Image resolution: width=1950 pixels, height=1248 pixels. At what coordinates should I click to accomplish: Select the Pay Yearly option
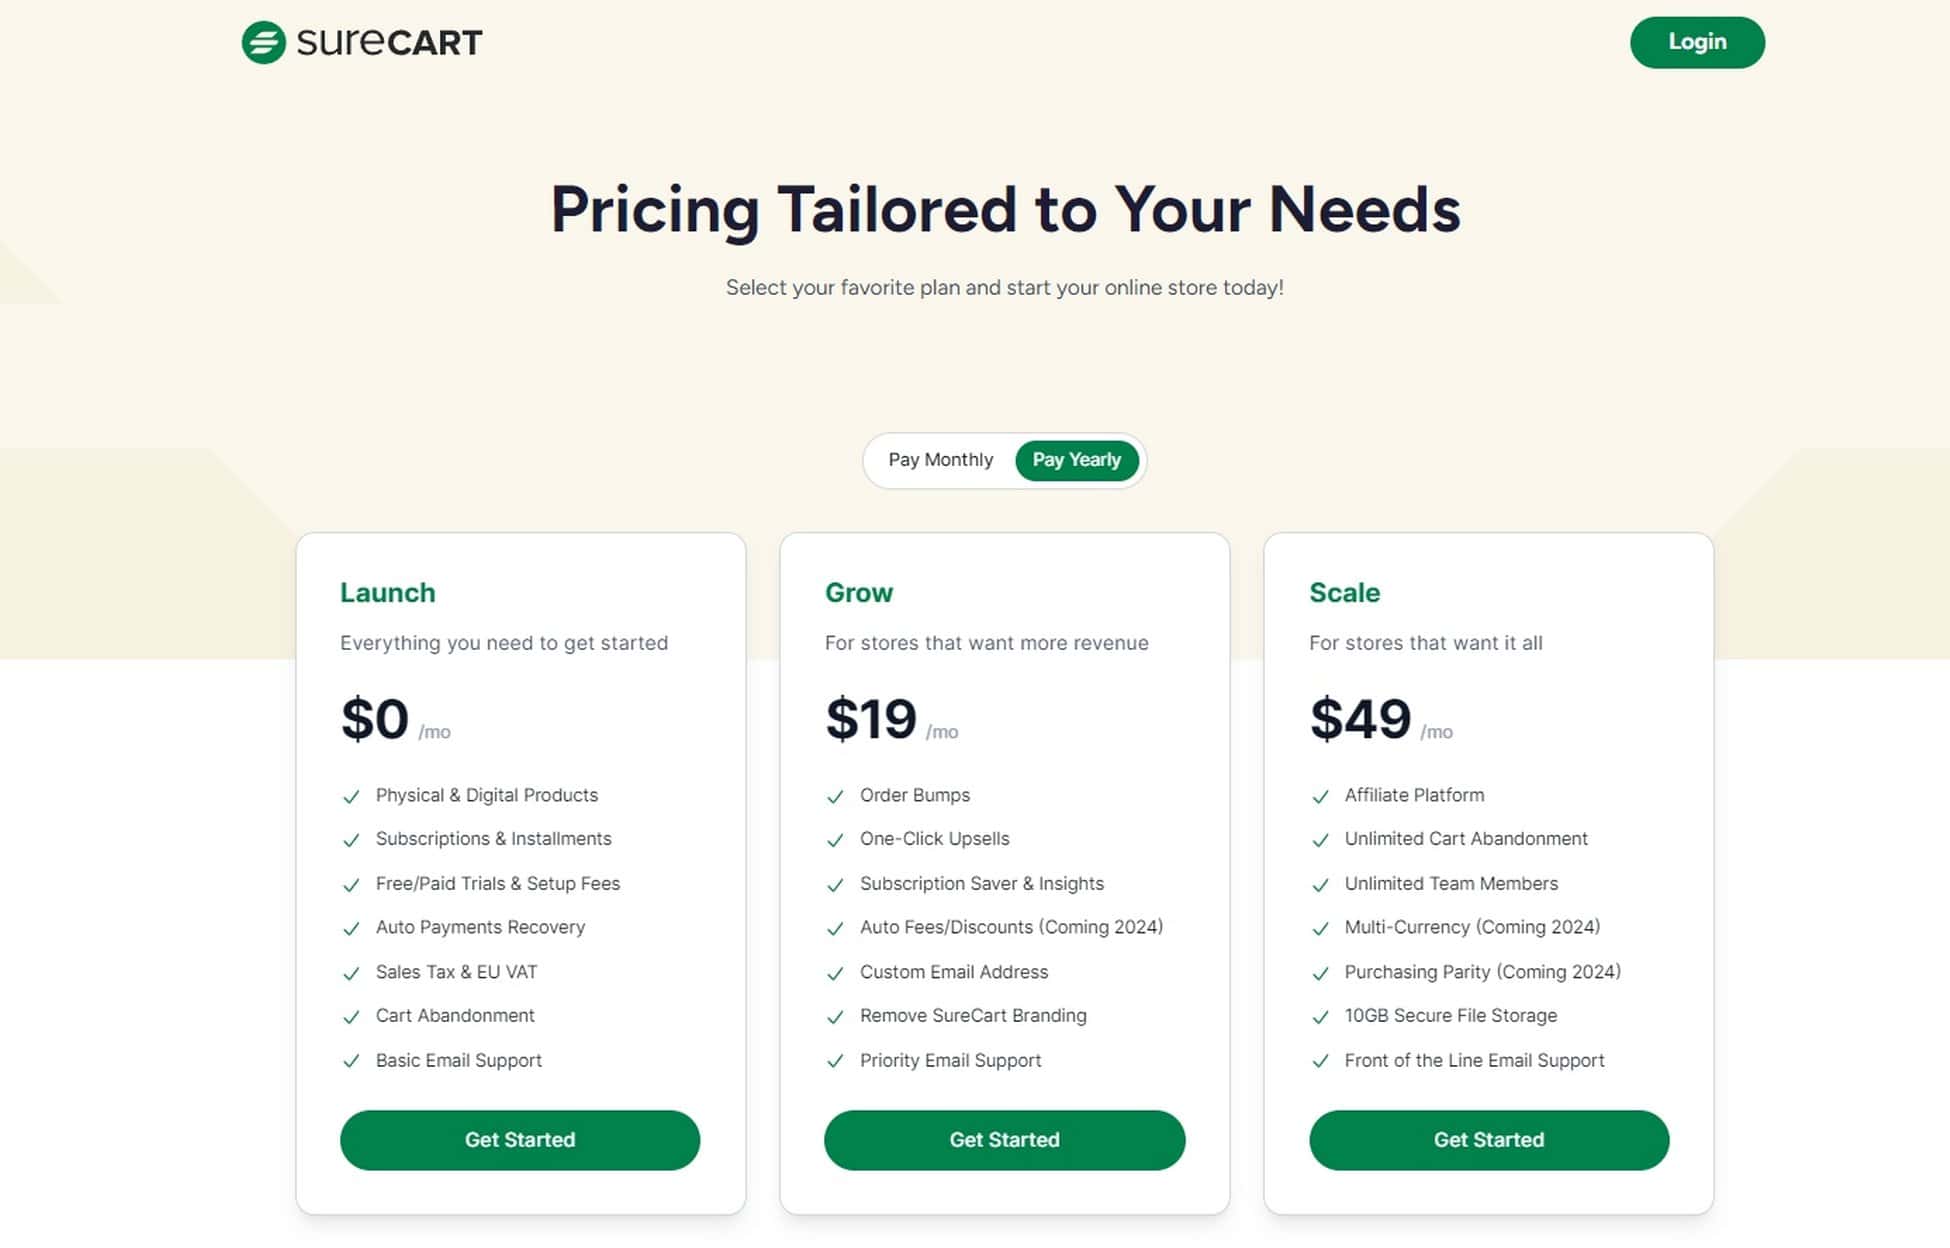pyautogui.click(x=1077, y=460)
